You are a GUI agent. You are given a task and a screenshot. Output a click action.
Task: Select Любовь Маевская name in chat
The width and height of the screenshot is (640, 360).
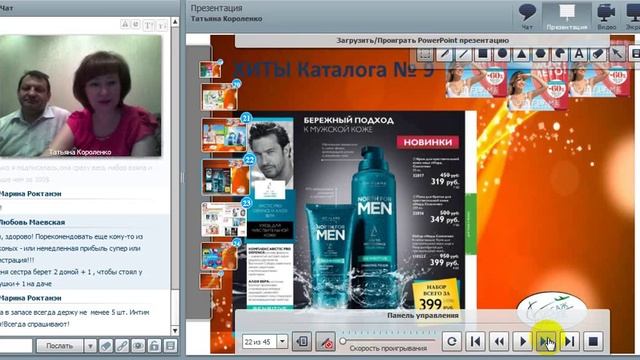[32, 222]
